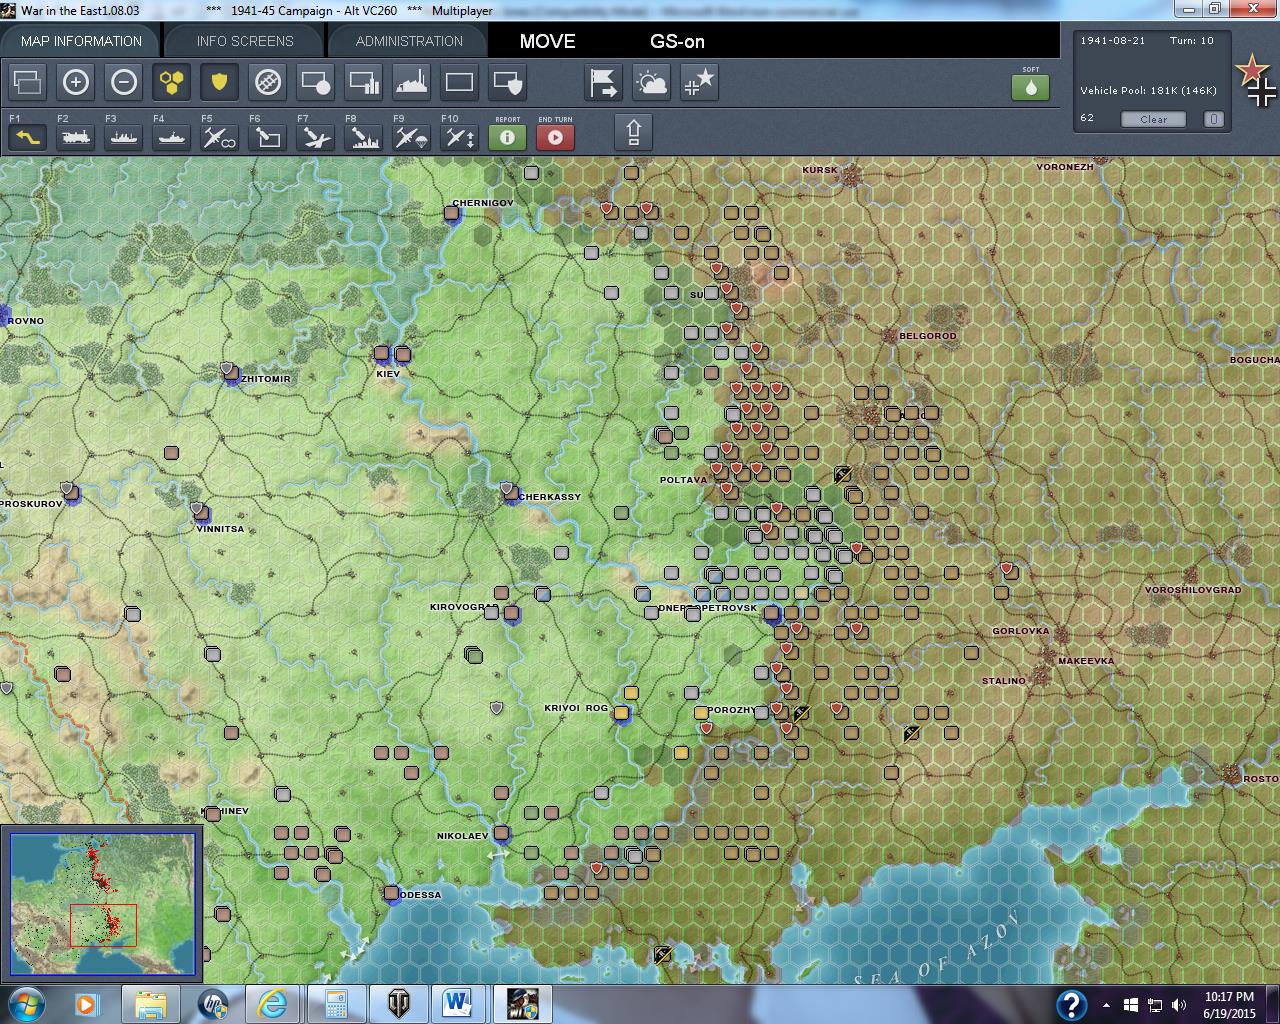Select F3 naval transport ship icon
The image size is (1280, 1024).
124,137
